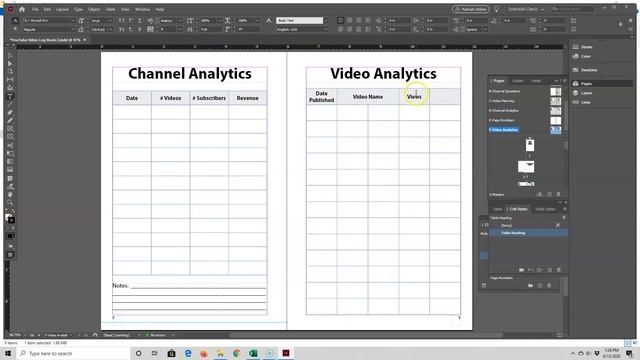Select the Zoom tool

10,203
